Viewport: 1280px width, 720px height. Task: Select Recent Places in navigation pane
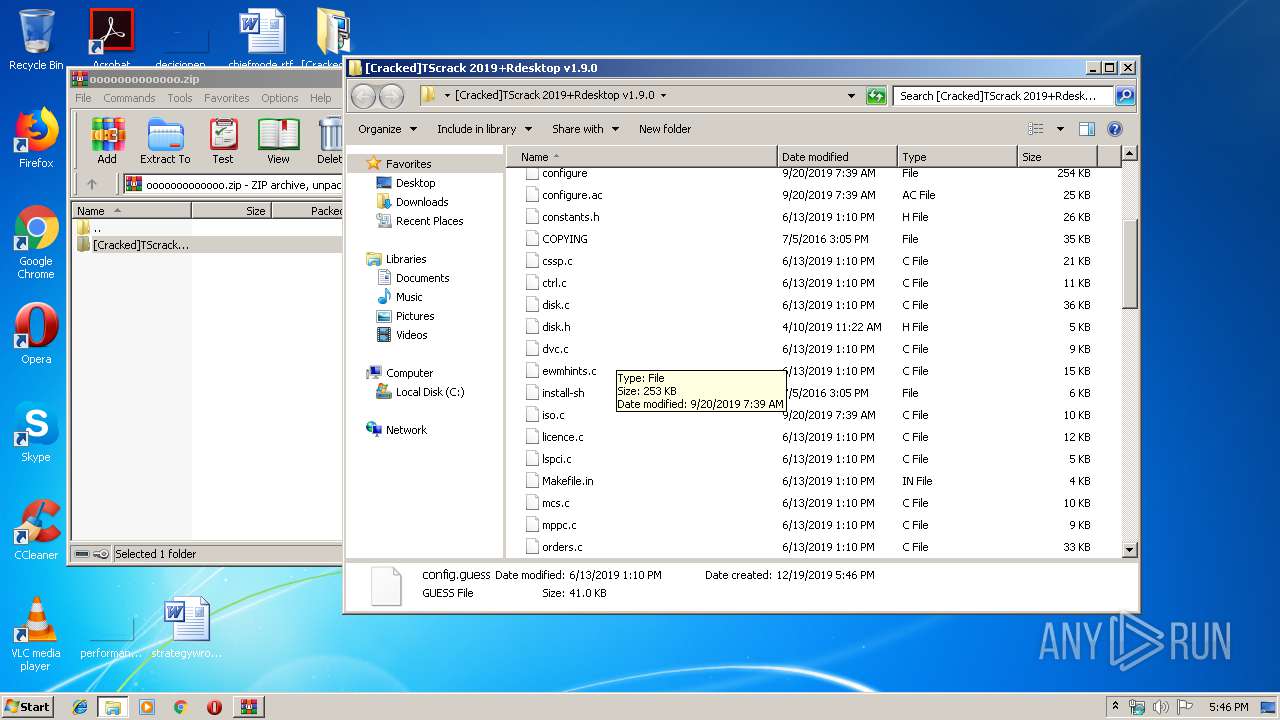429,221
